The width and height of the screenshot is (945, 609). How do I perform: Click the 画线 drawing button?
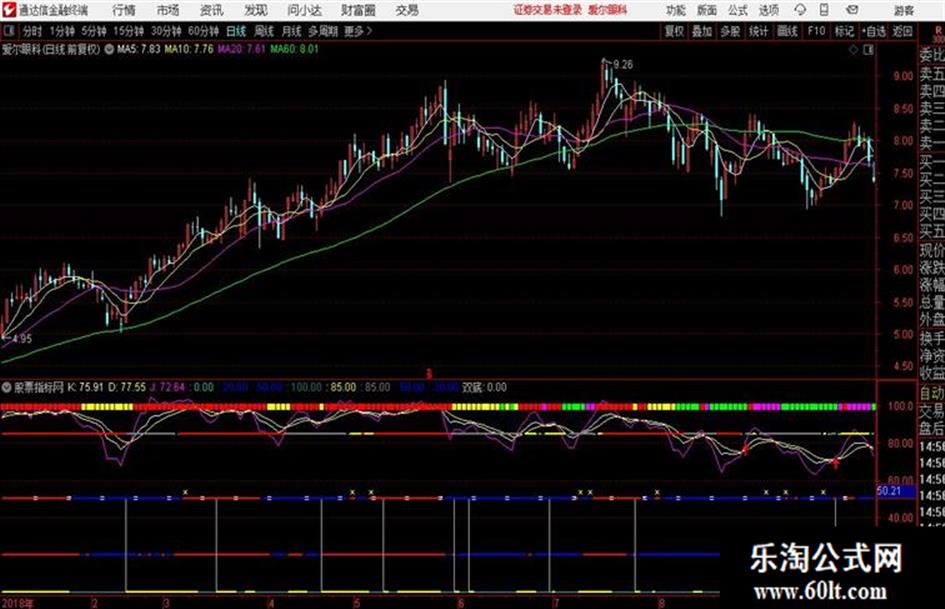[x=787, y=31]
